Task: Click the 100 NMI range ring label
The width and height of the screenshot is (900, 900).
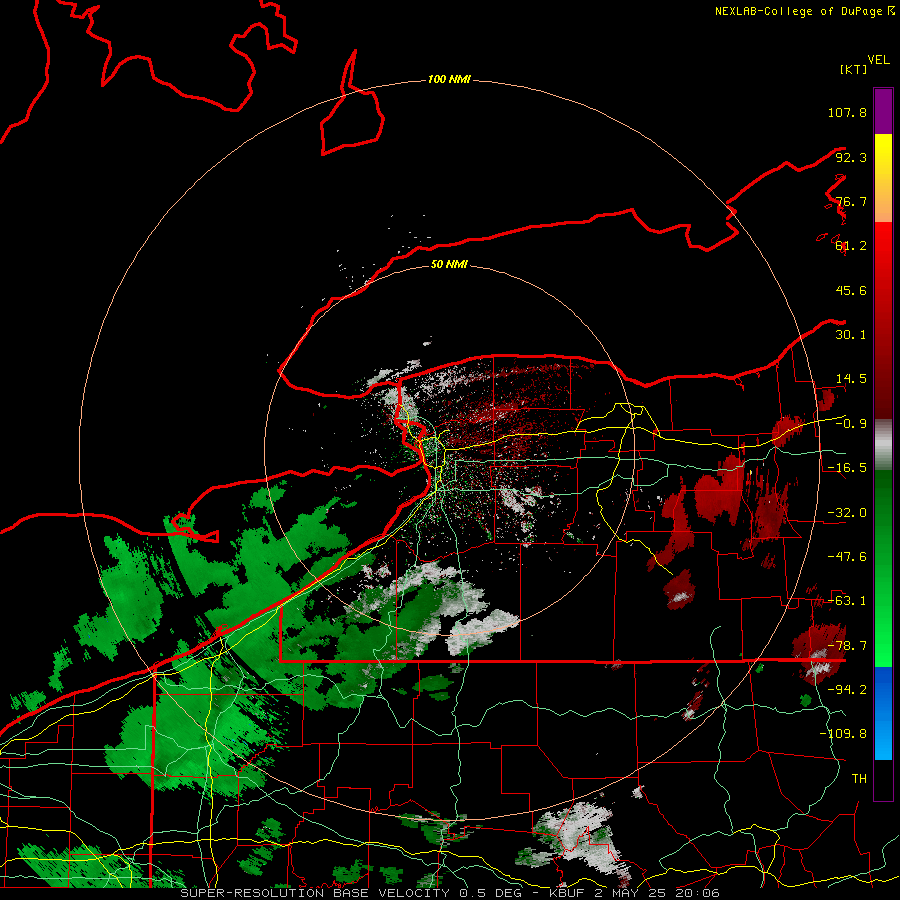Action: [449, 79]
